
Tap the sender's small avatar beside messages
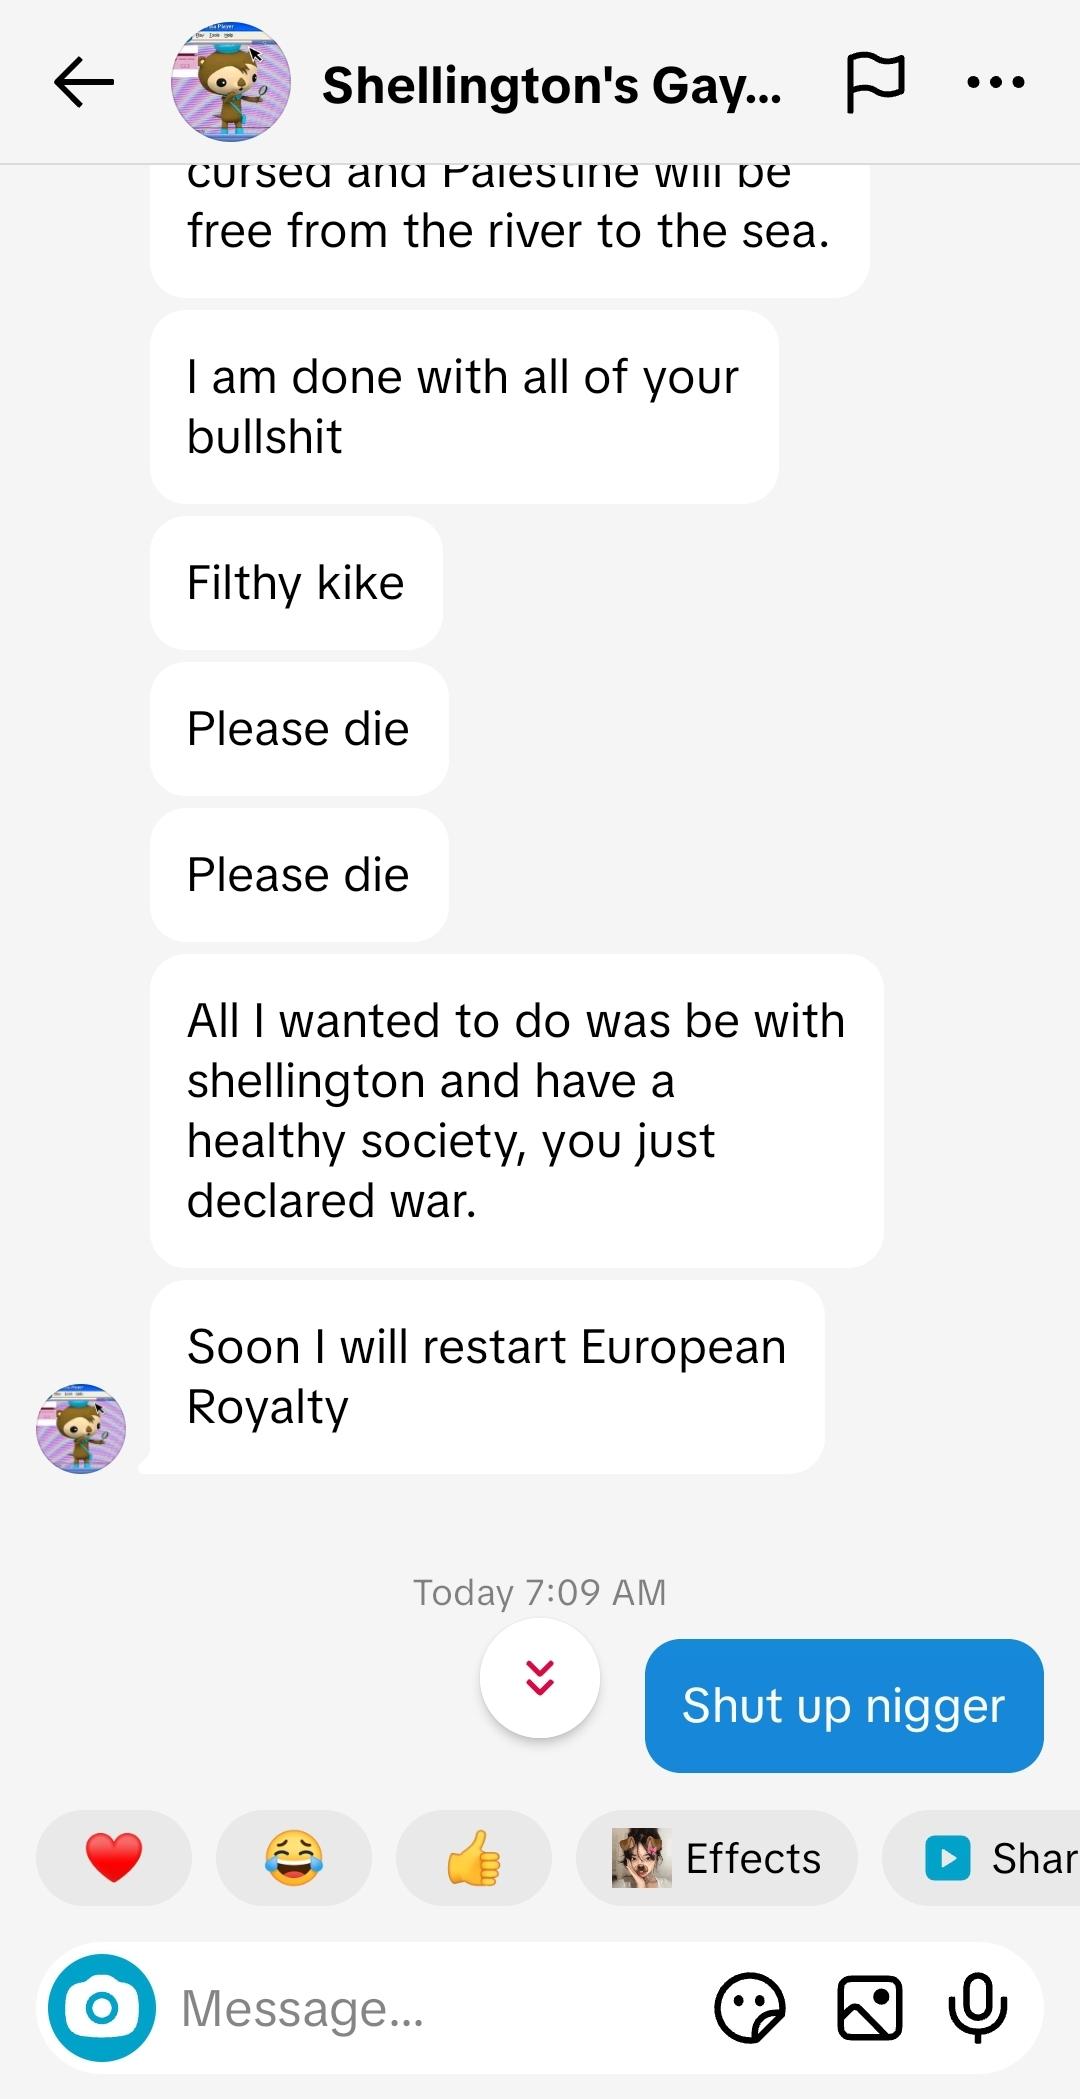coord(81,1428)
